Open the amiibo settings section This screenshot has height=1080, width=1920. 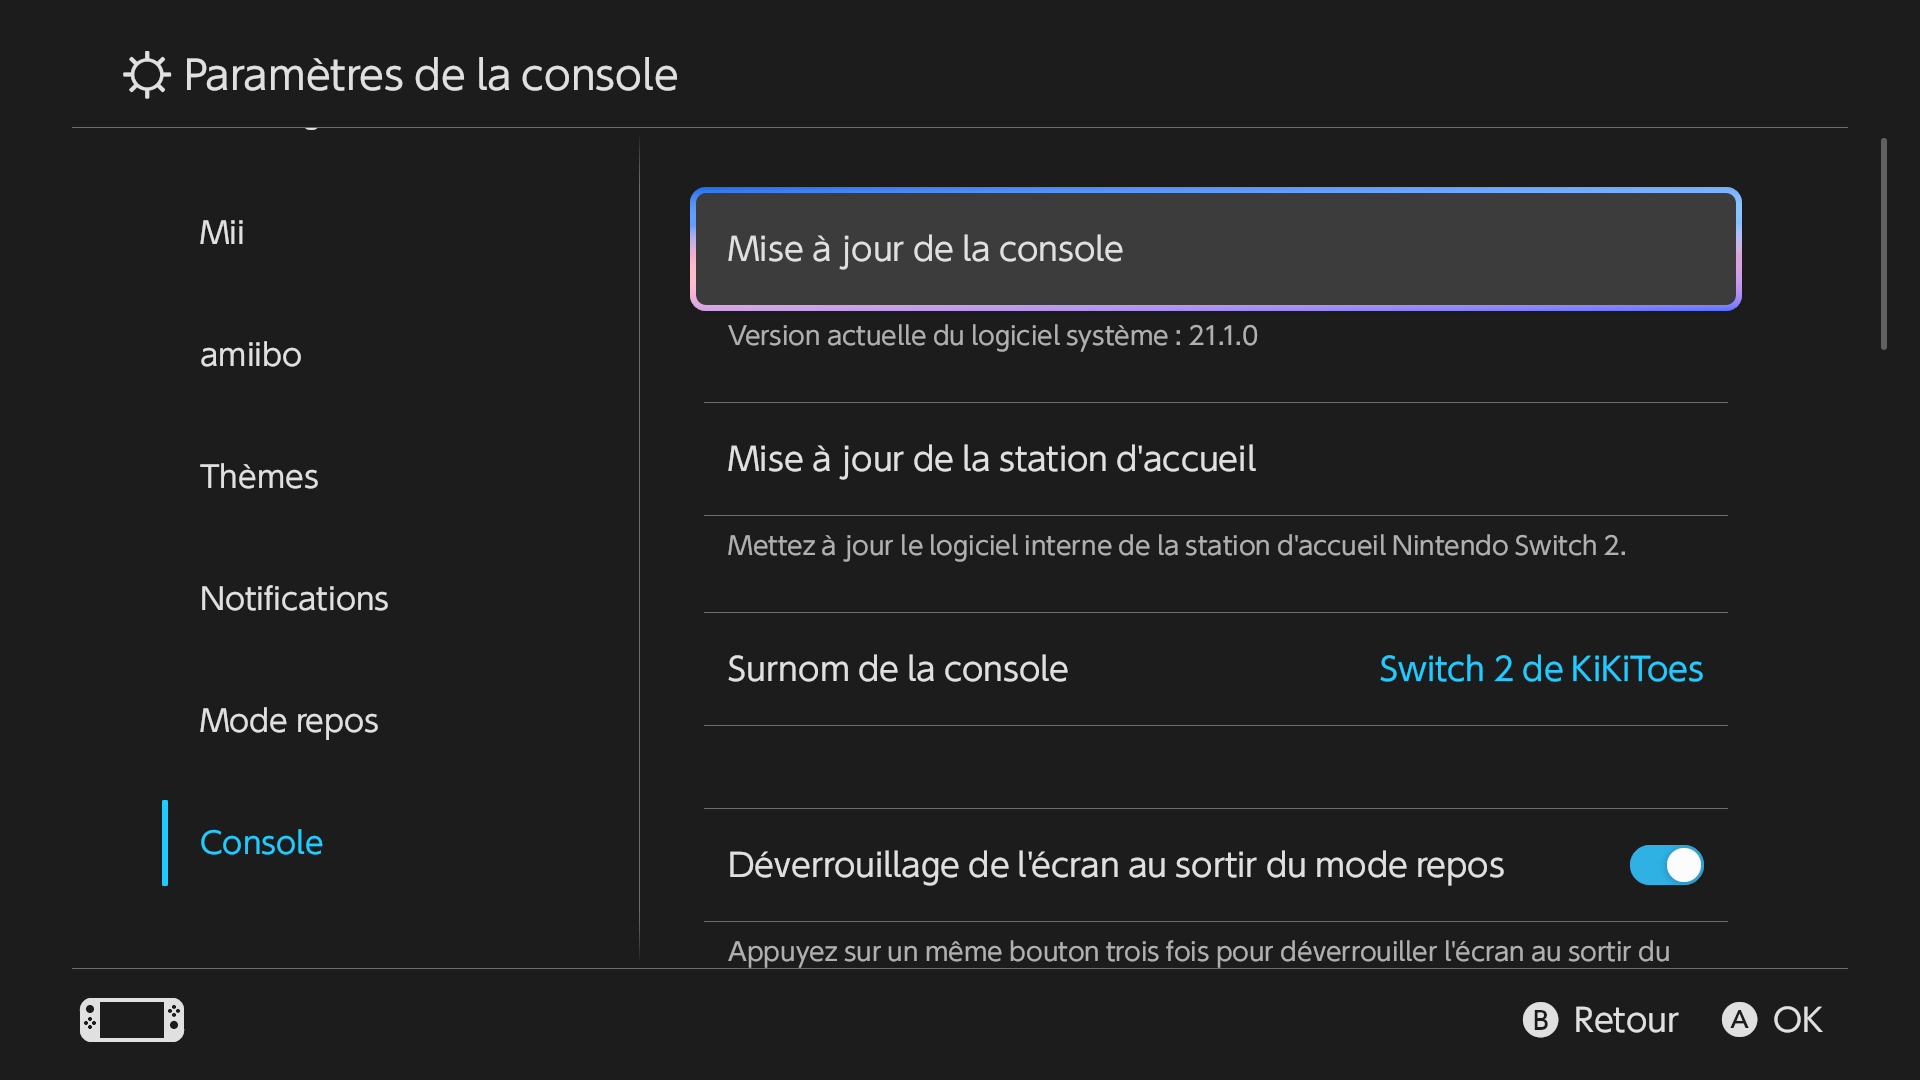click(x=251, y=354)
